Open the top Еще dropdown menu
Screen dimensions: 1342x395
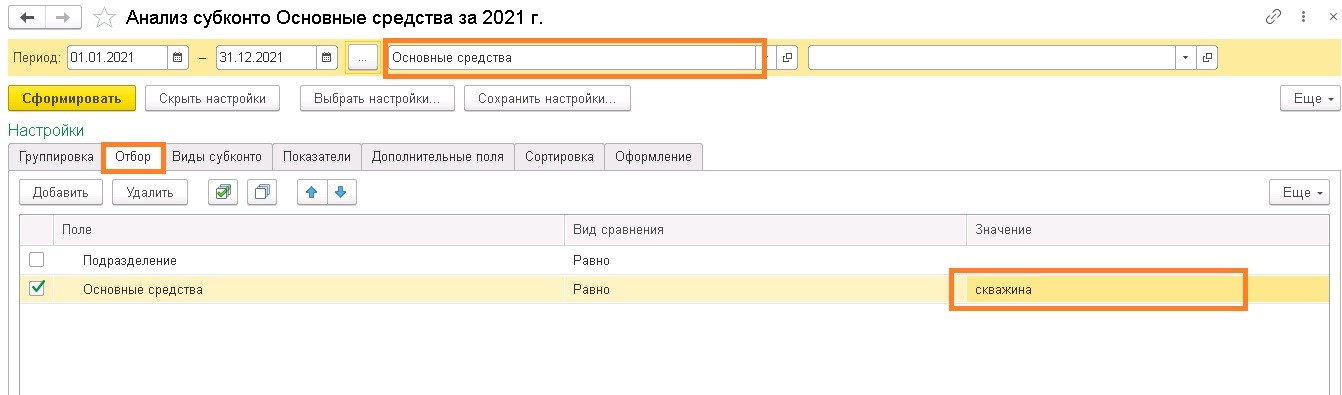point(1308,98)
